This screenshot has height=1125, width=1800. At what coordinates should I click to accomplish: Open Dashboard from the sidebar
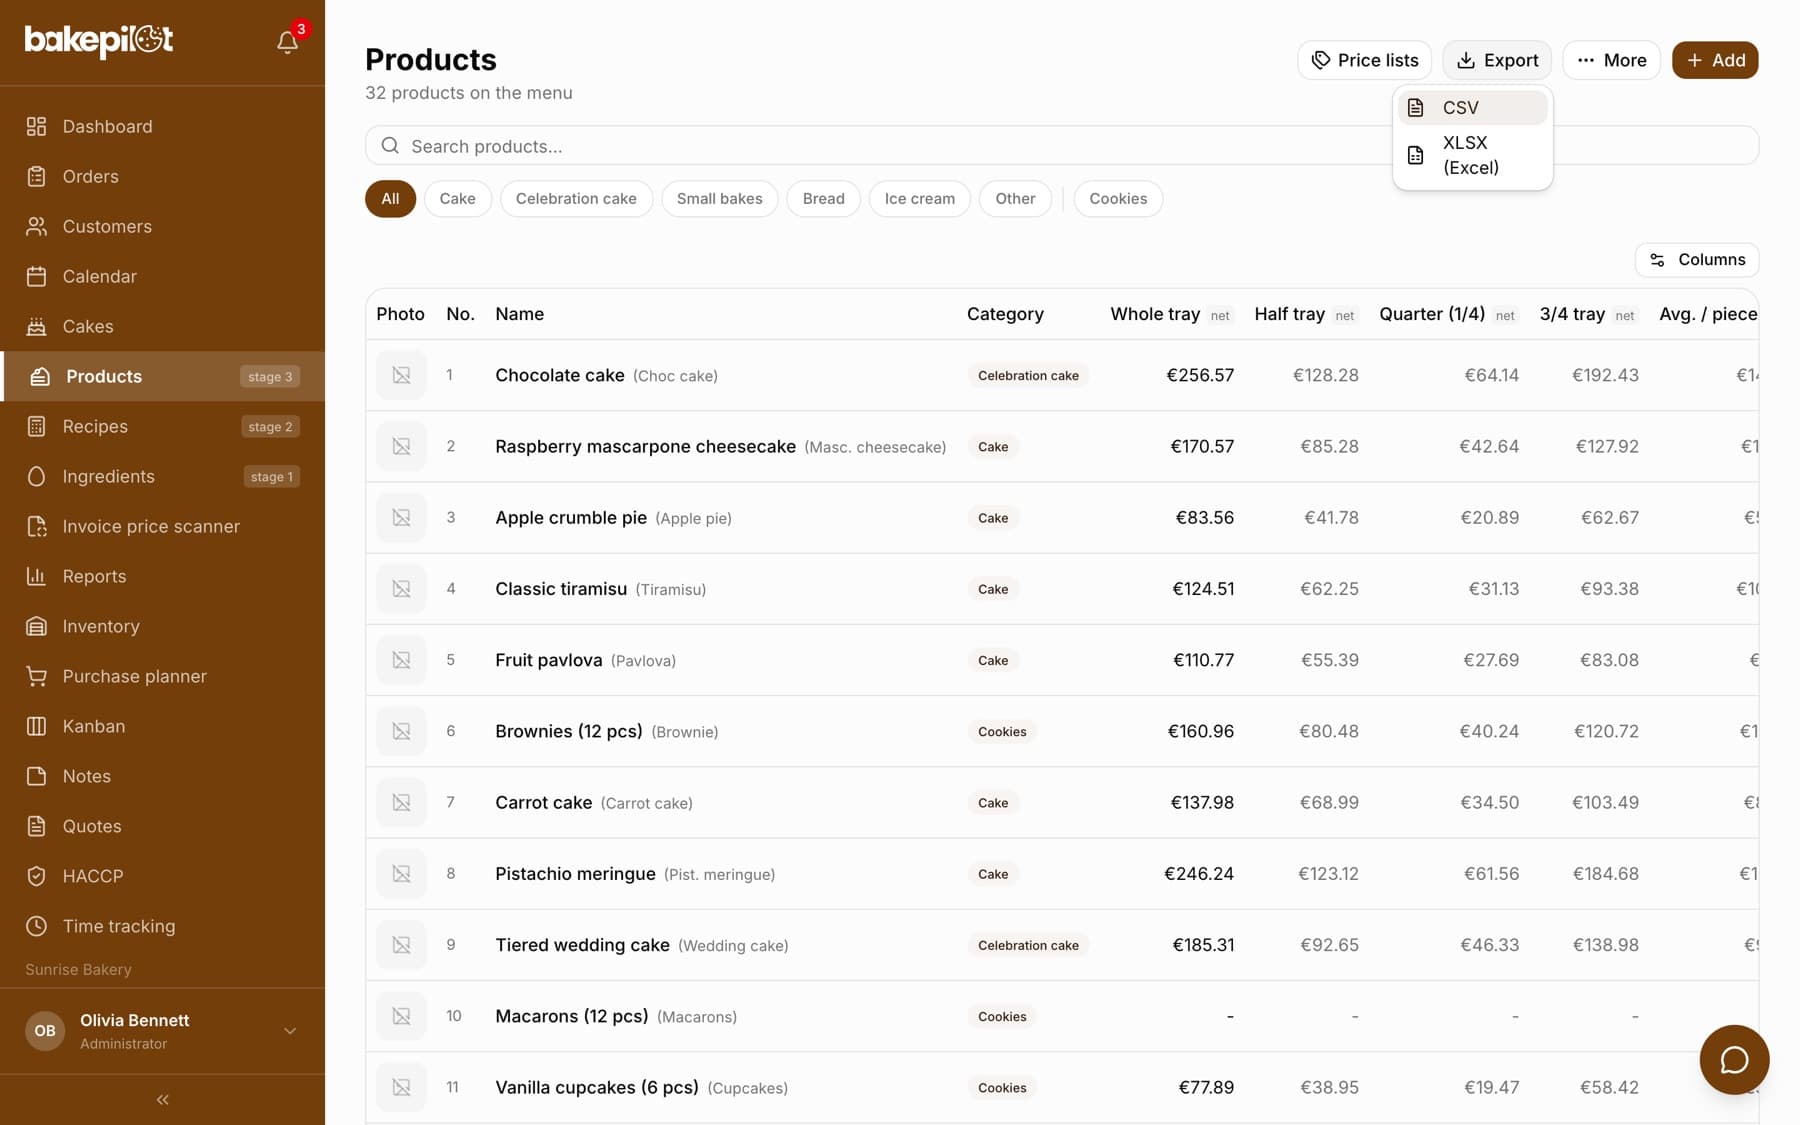click(162, 126)
